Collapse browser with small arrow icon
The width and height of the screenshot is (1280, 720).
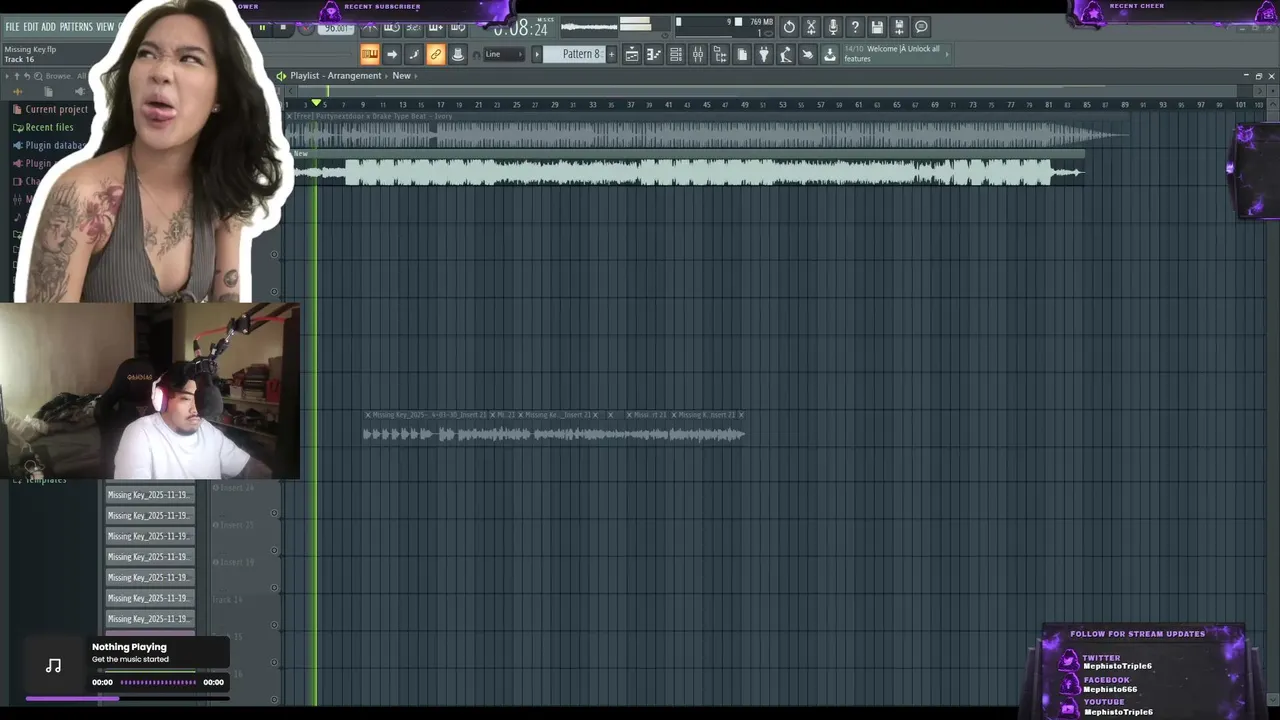(x=7, y=76)
